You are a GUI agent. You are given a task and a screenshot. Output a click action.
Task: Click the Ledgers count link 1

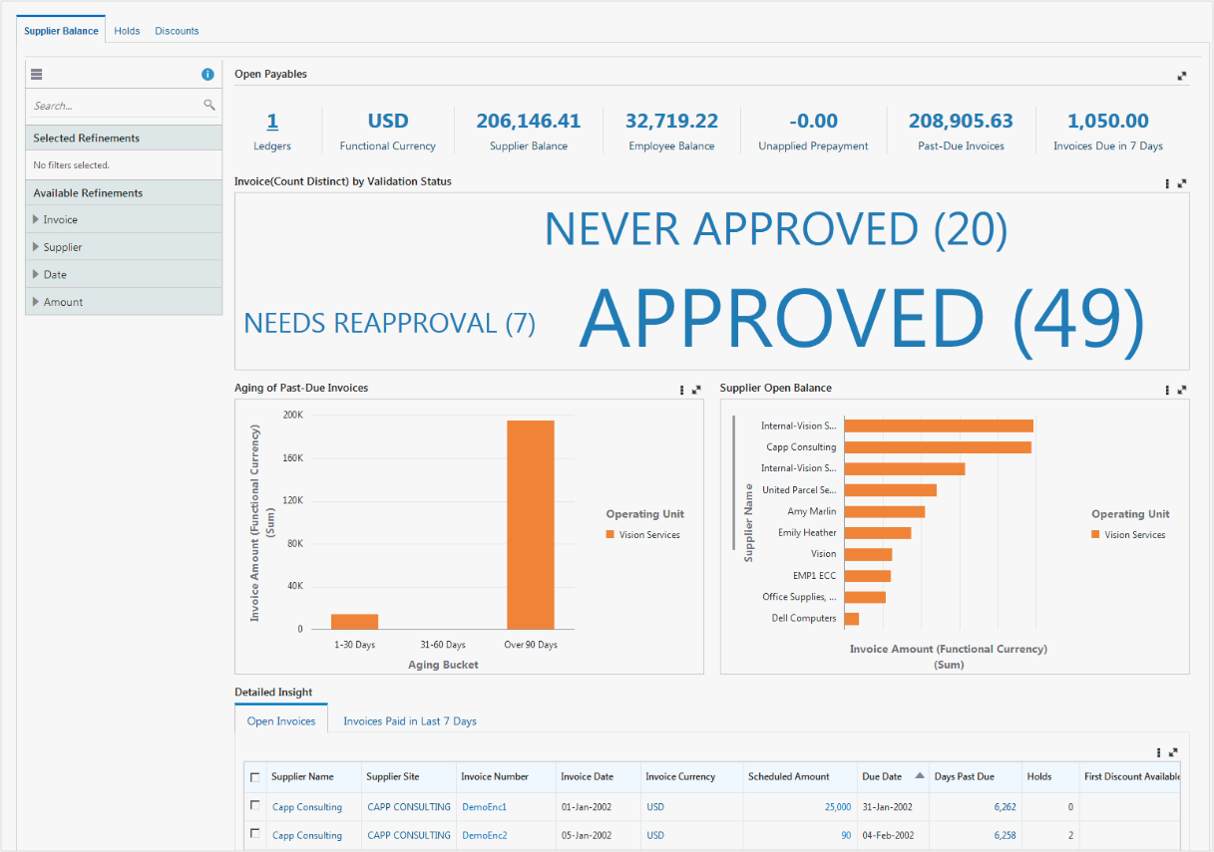(272, 121)
